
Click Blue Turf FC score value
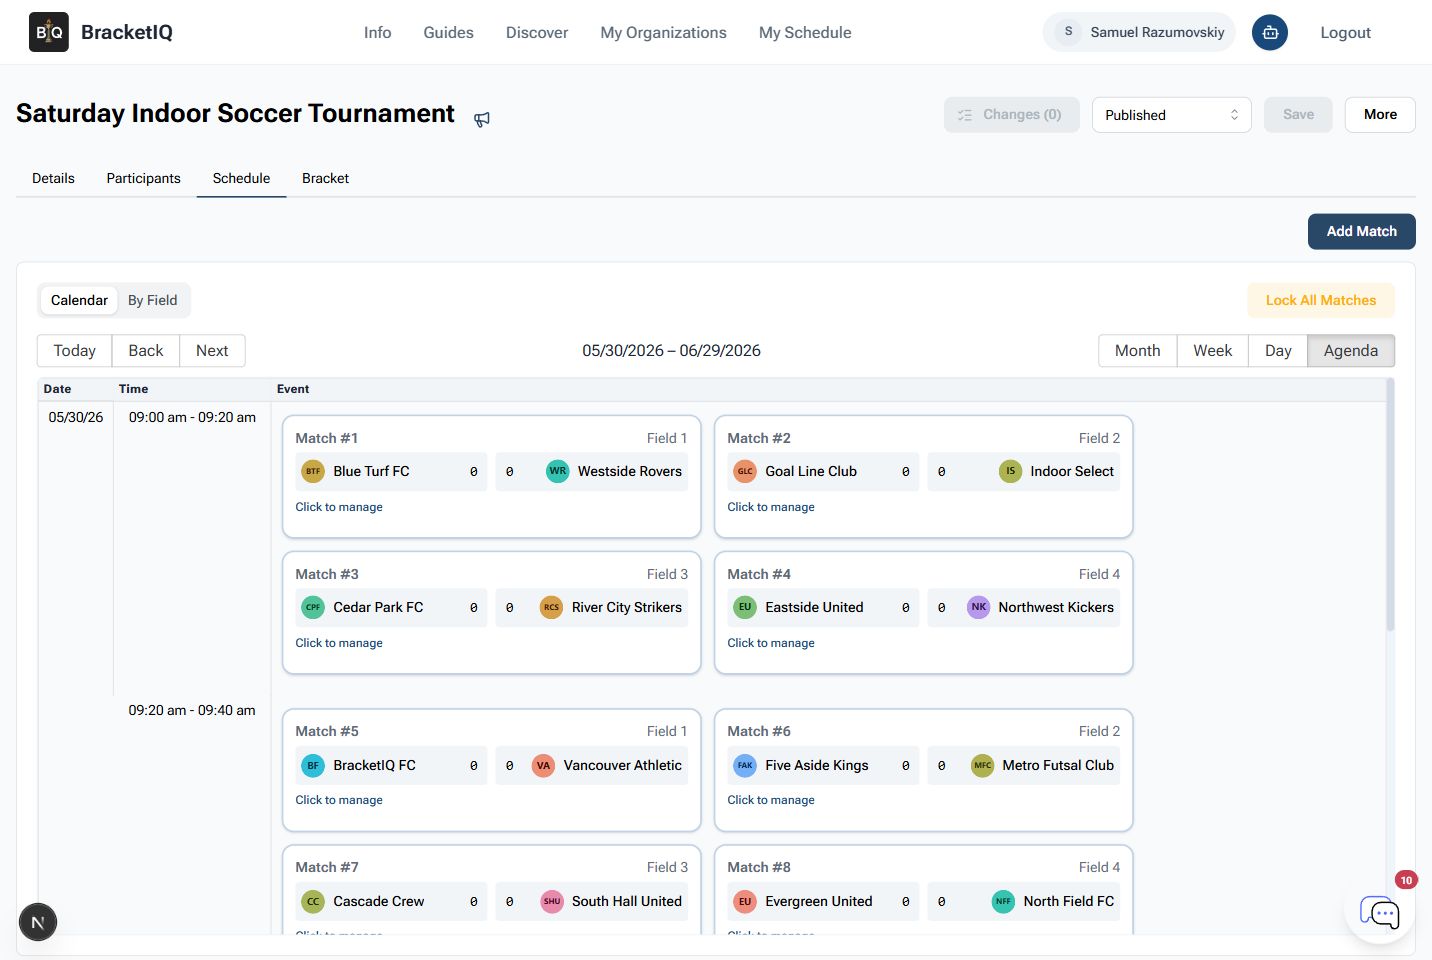(x=474, y=472)
